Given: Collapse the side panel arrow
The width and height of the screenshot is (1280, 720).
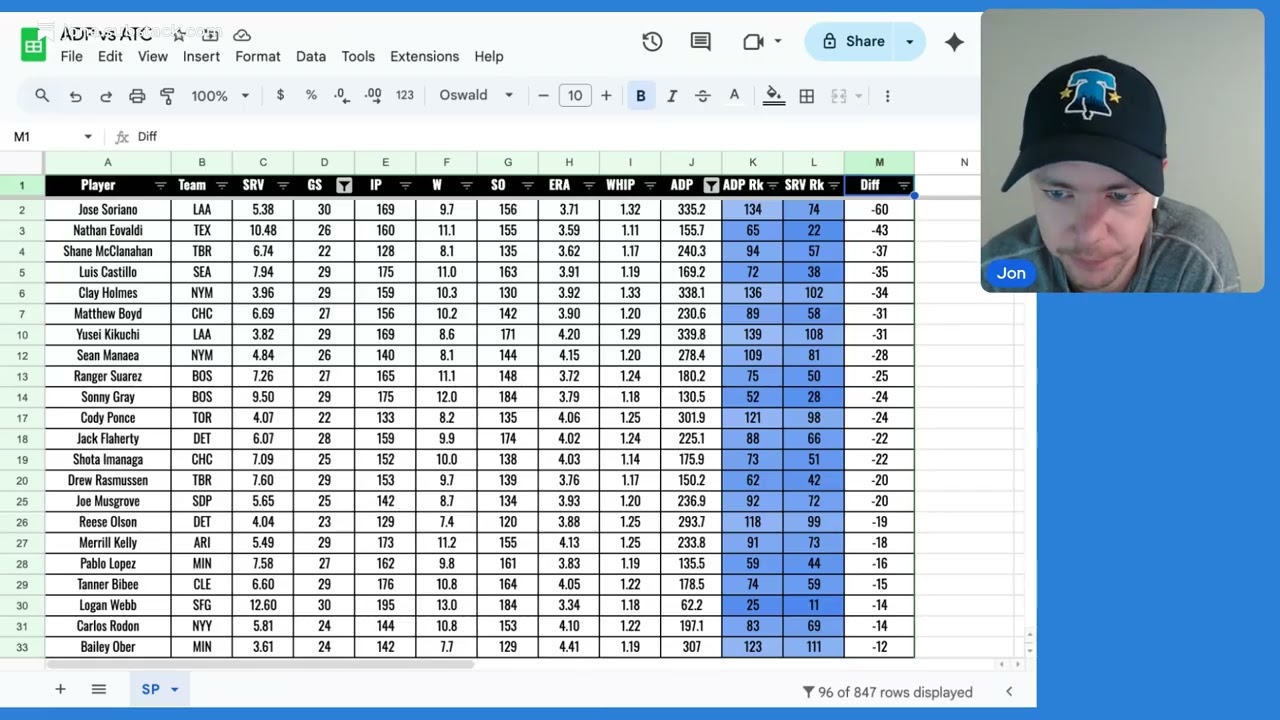Looking at the screenshot, I should click(1009, 691).
